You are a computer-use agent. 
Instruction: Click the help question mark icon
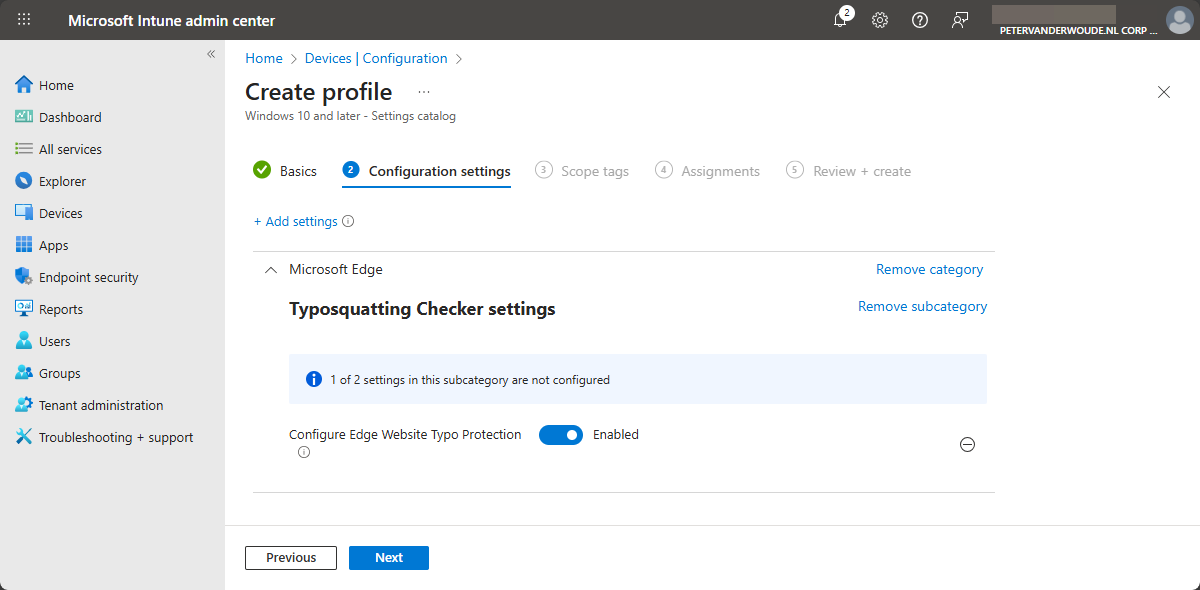(x=920, y=20)
